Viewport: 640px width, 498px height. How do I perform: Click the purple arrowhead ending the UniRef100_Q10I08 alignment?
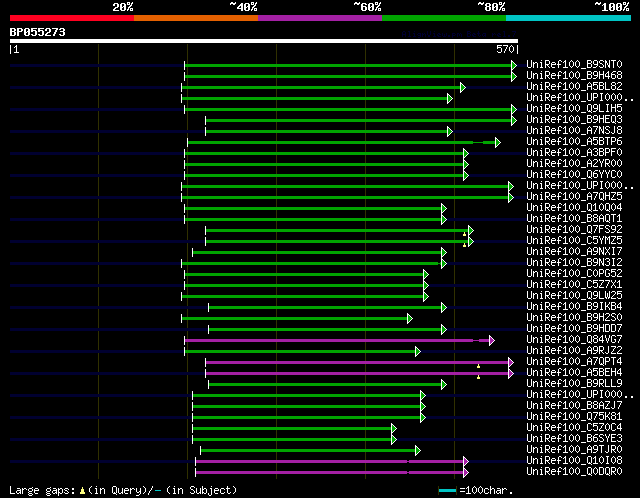coord(466,462)
